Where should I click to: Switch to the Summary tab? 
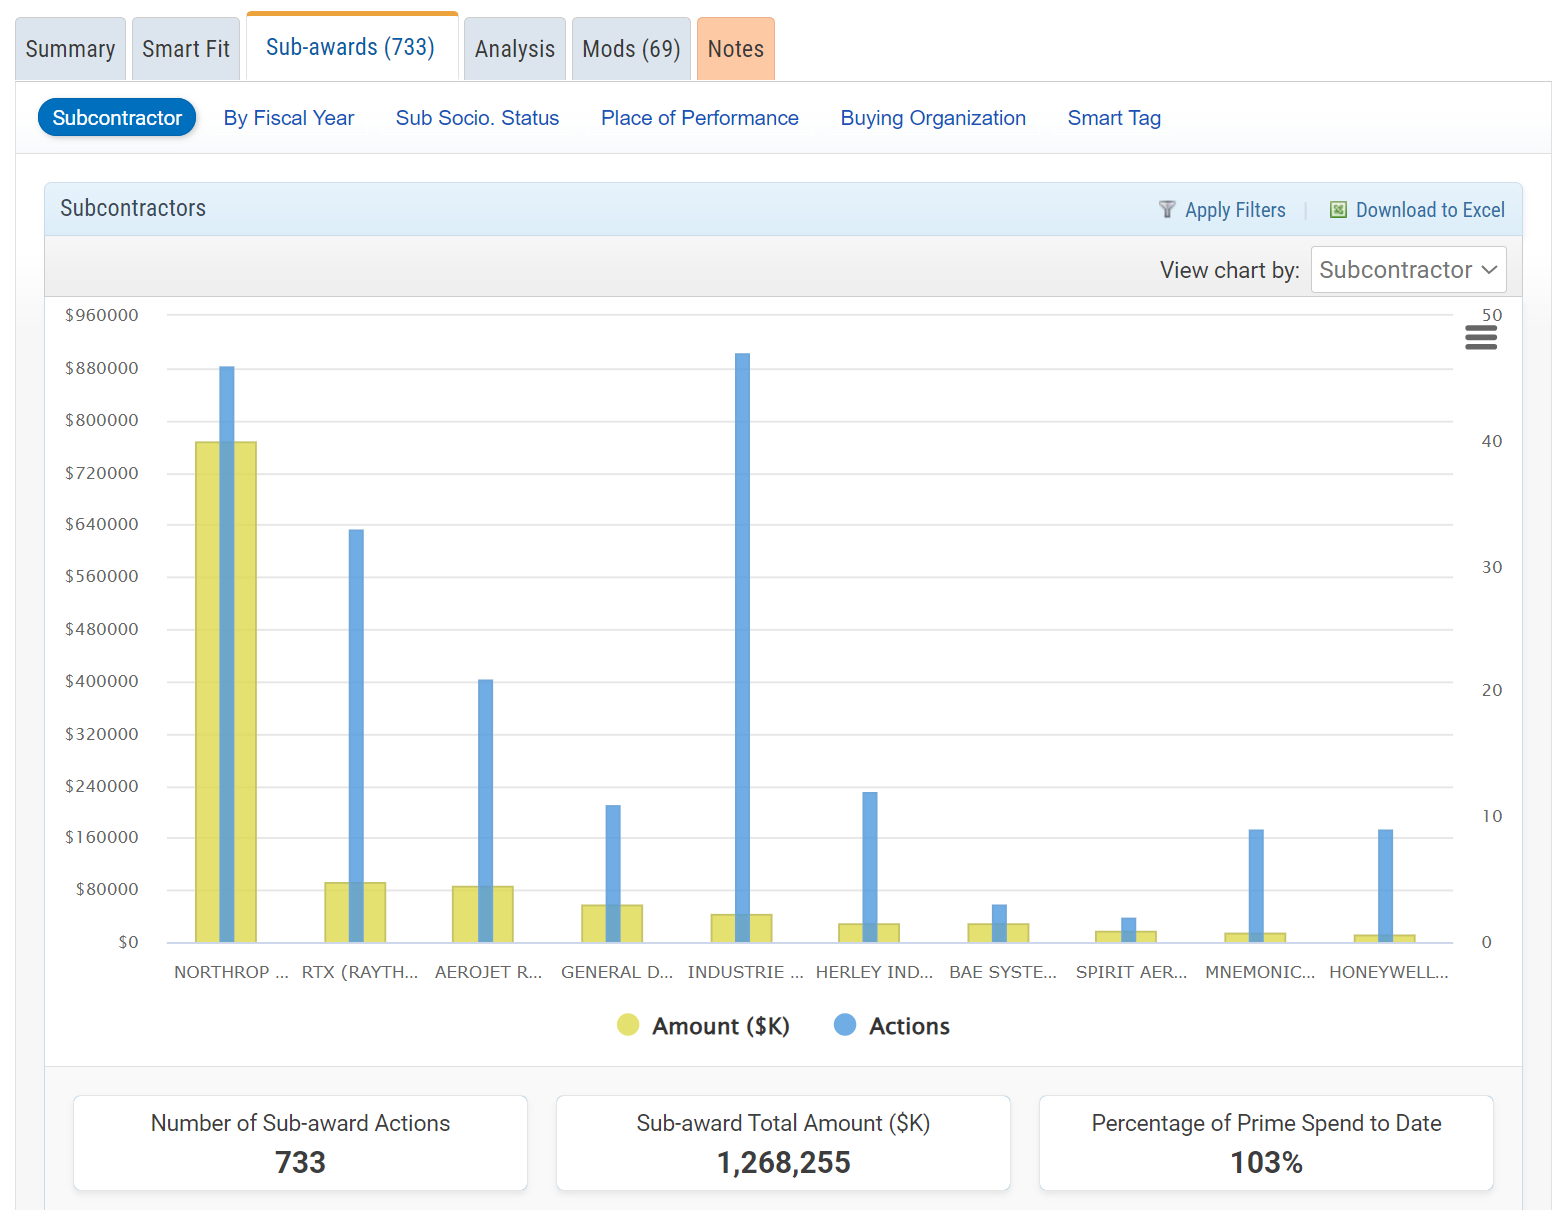tap(70, 49)
